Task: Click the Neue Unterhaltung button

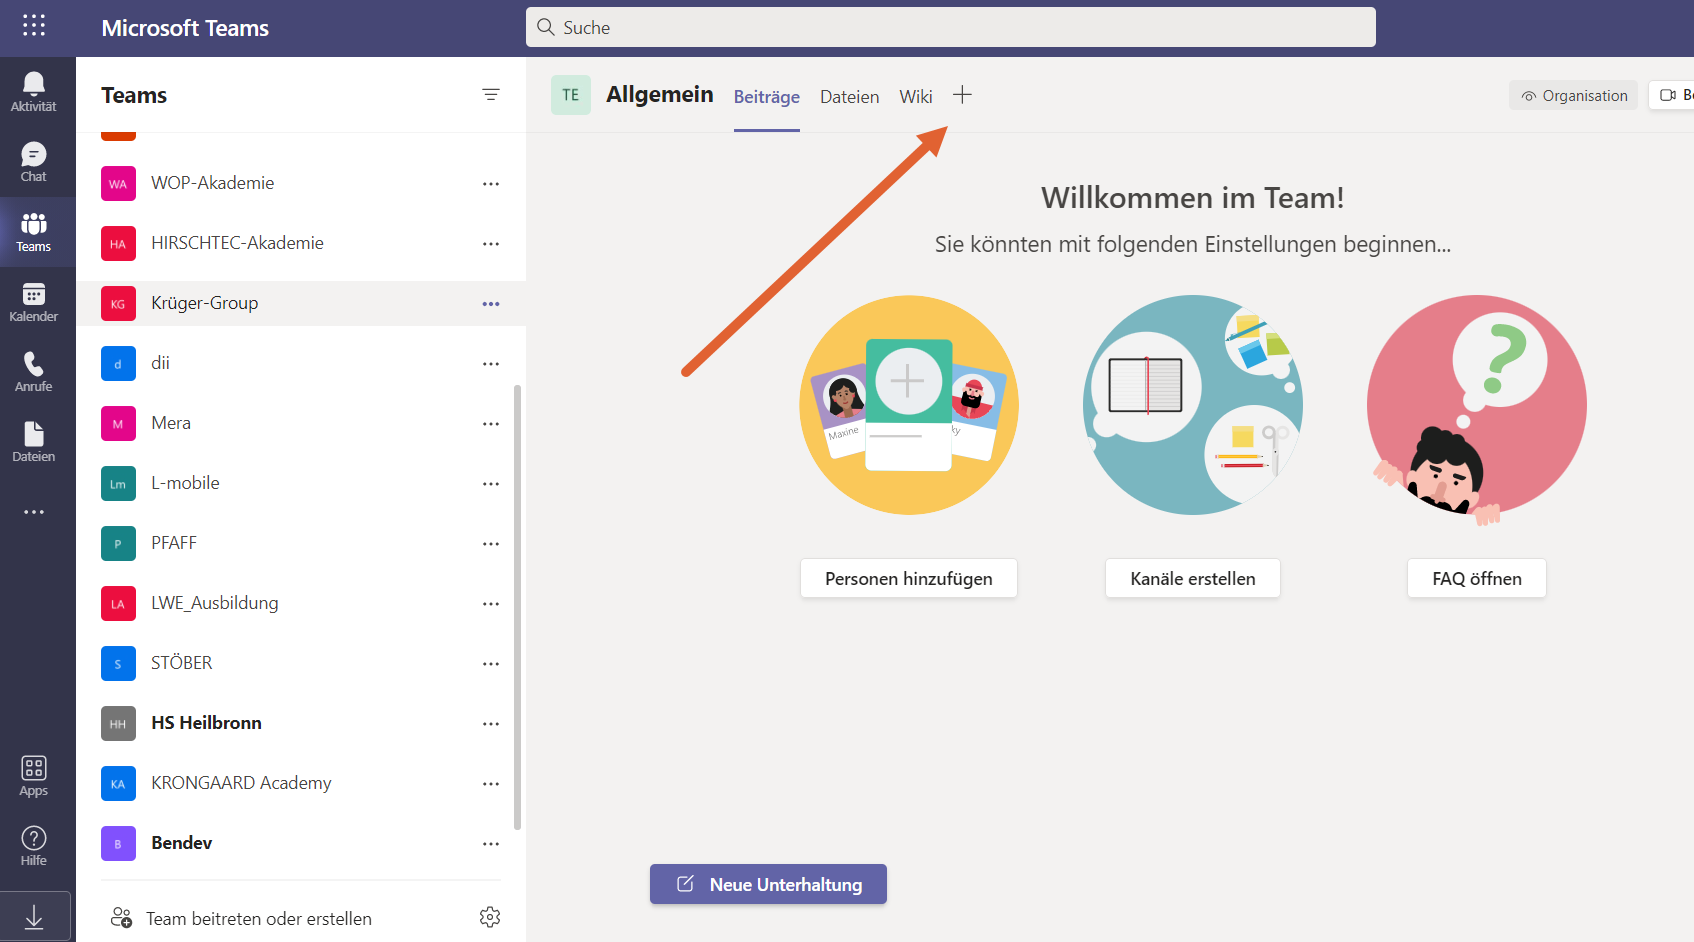Action: (768, 884)
